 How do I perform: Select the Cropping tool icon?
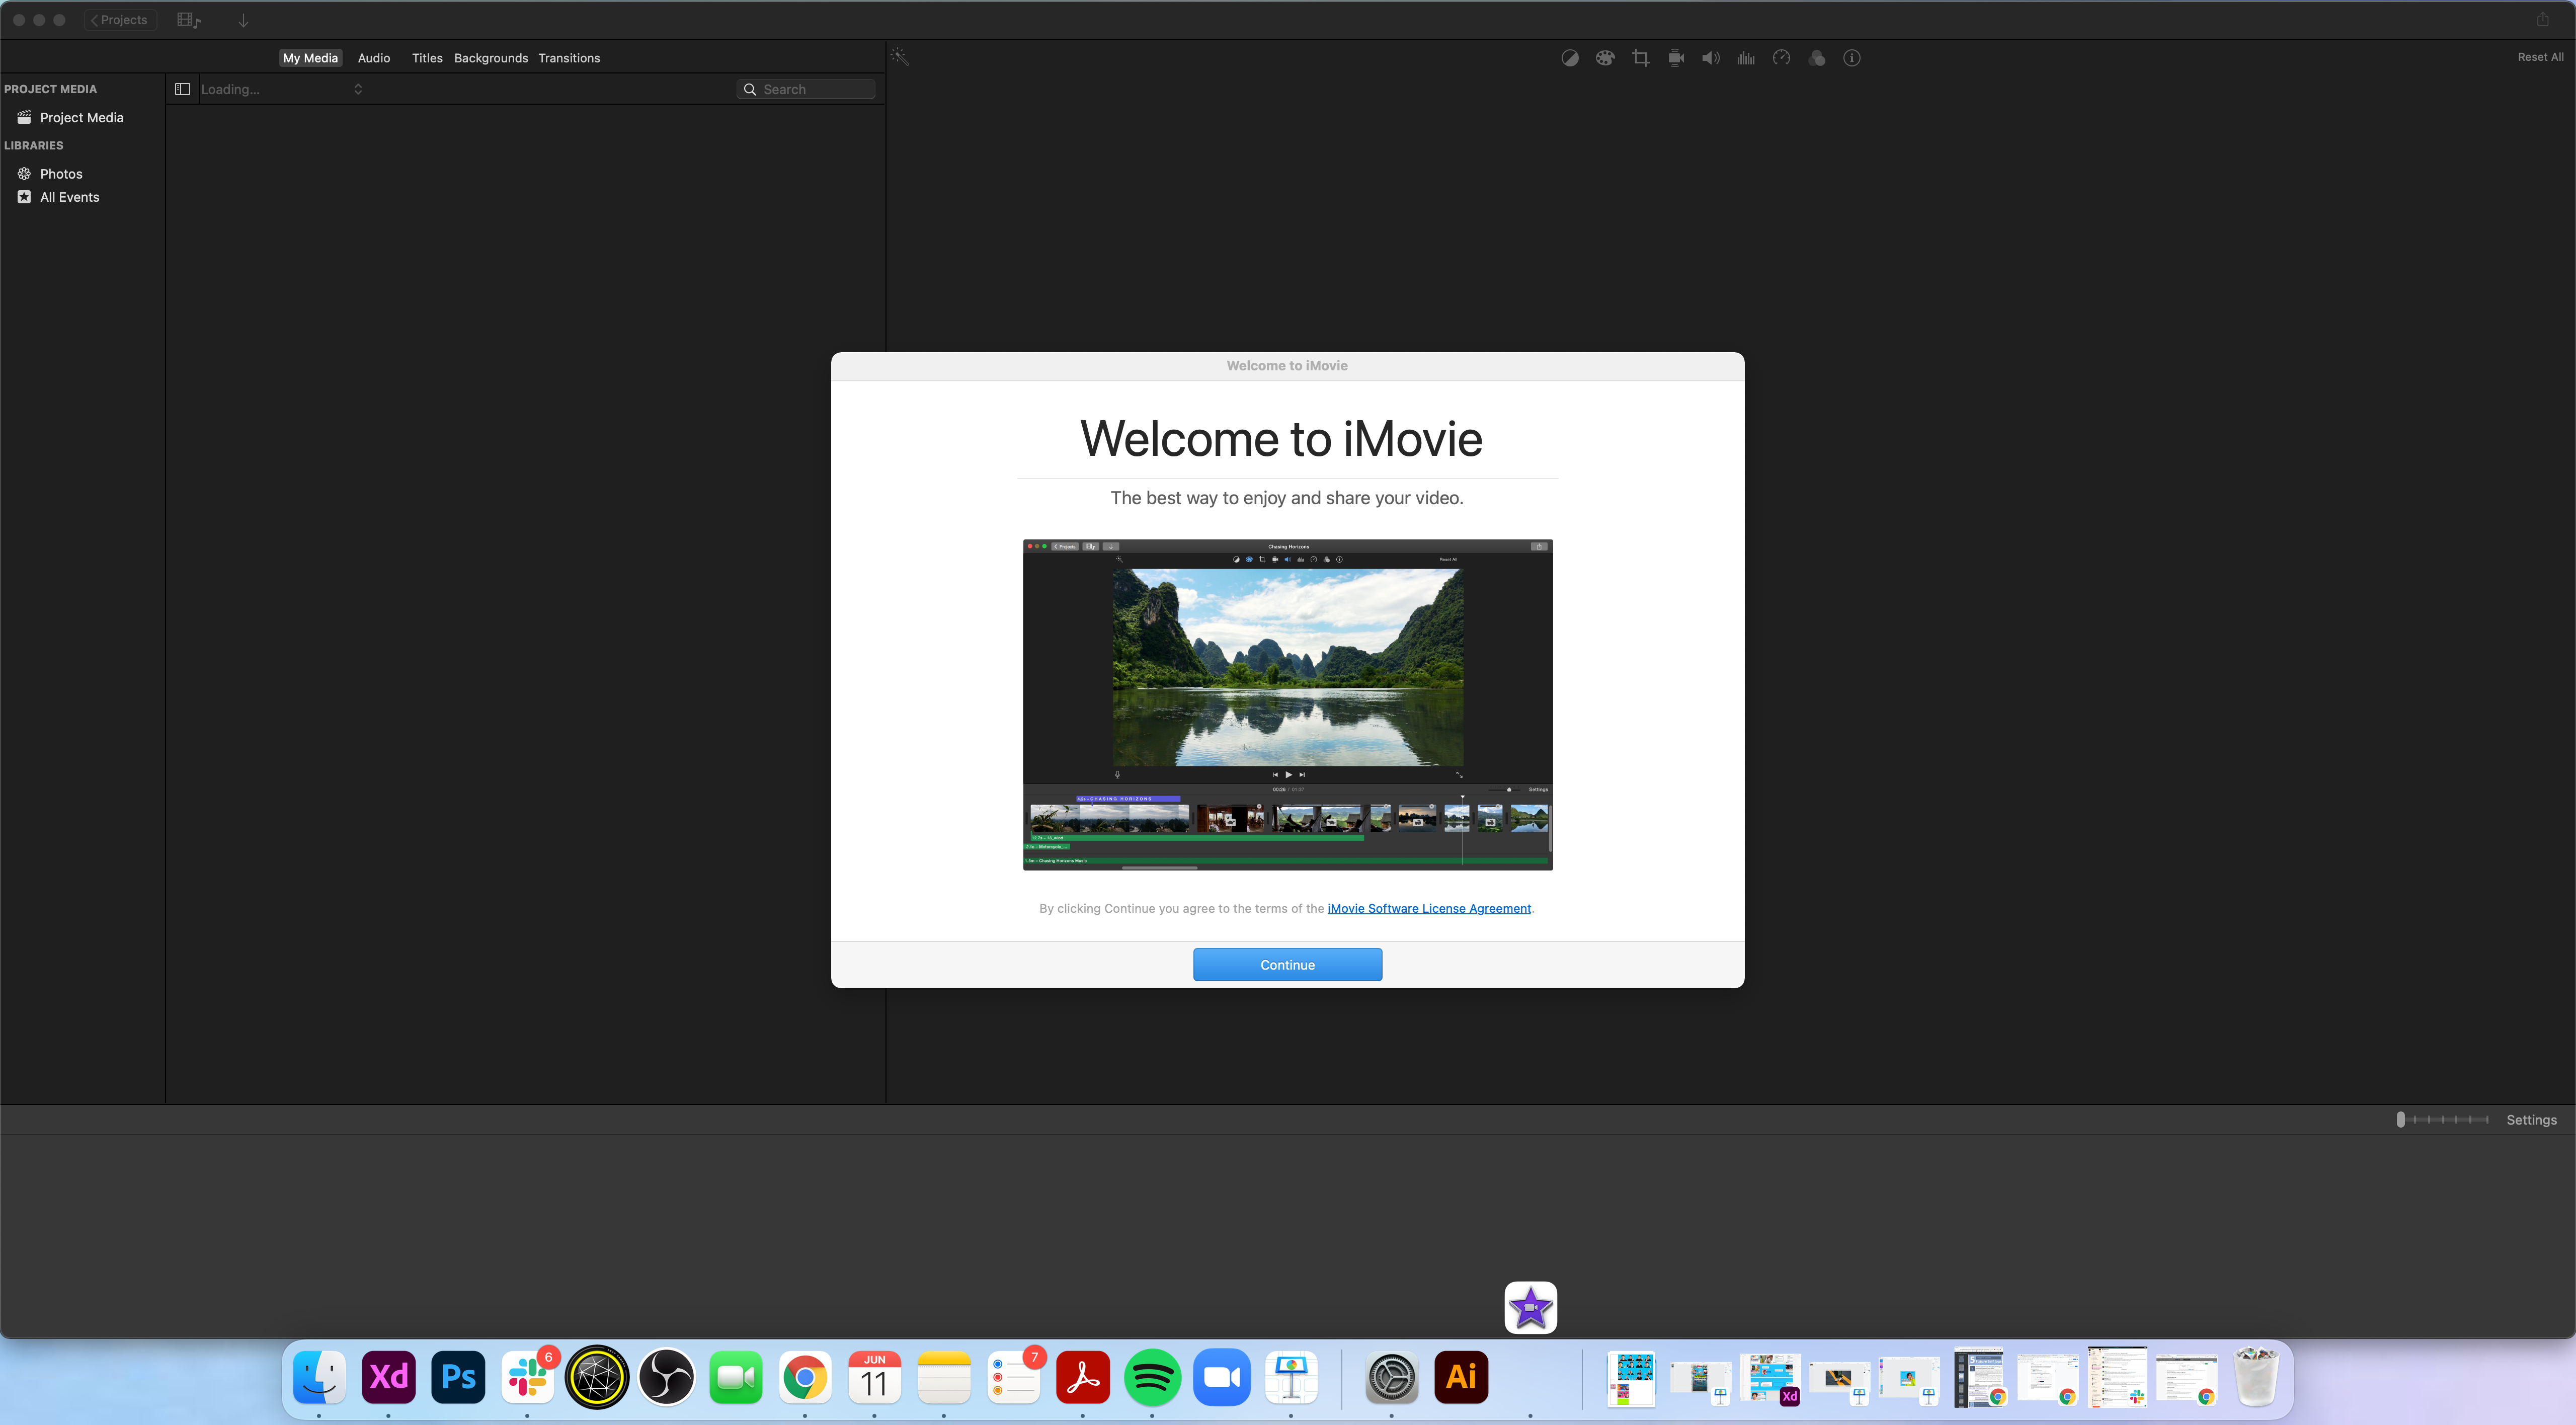pos(1640,58)
